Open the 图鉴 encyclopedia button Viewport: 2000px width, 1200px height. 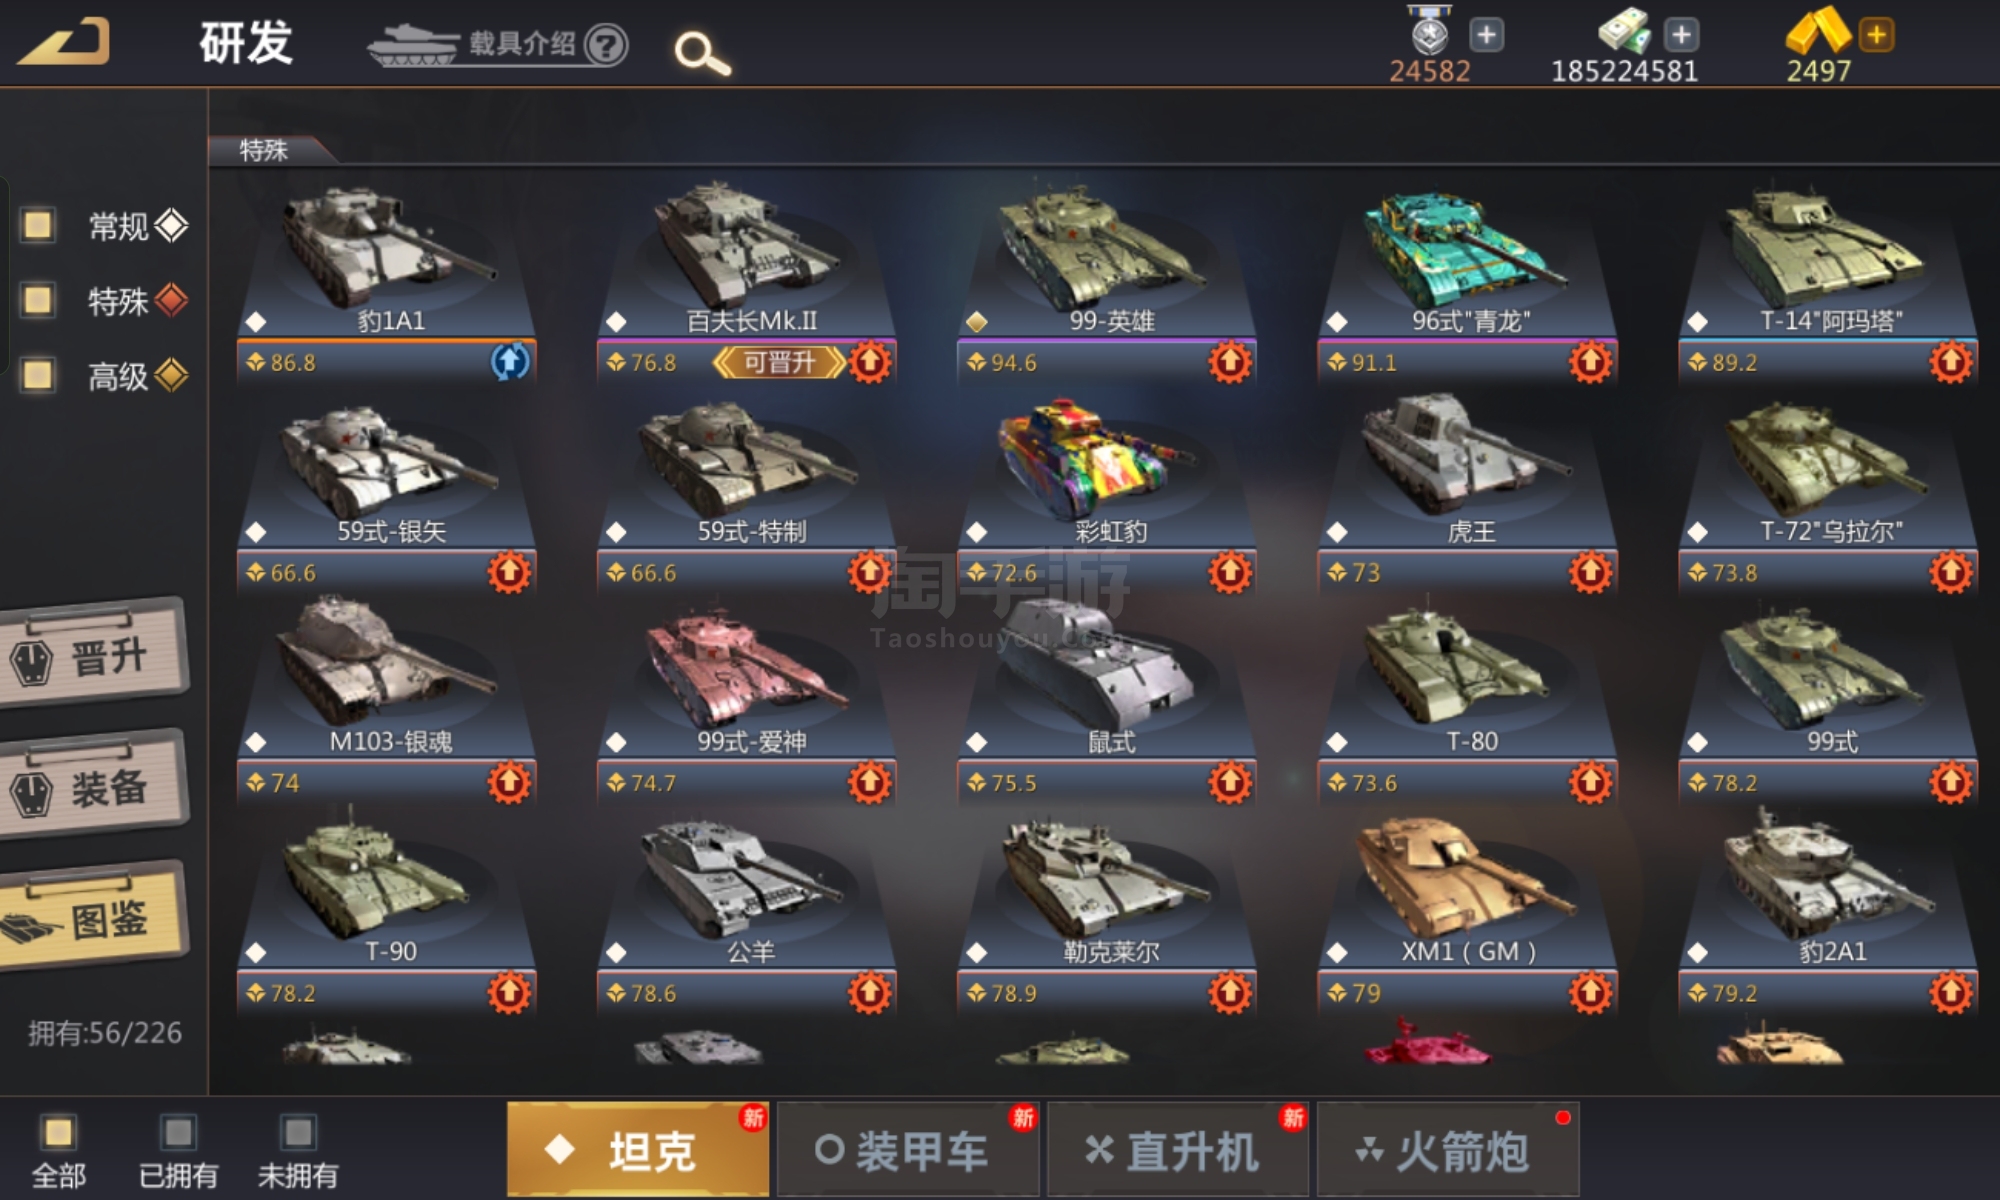coord(94,917)
